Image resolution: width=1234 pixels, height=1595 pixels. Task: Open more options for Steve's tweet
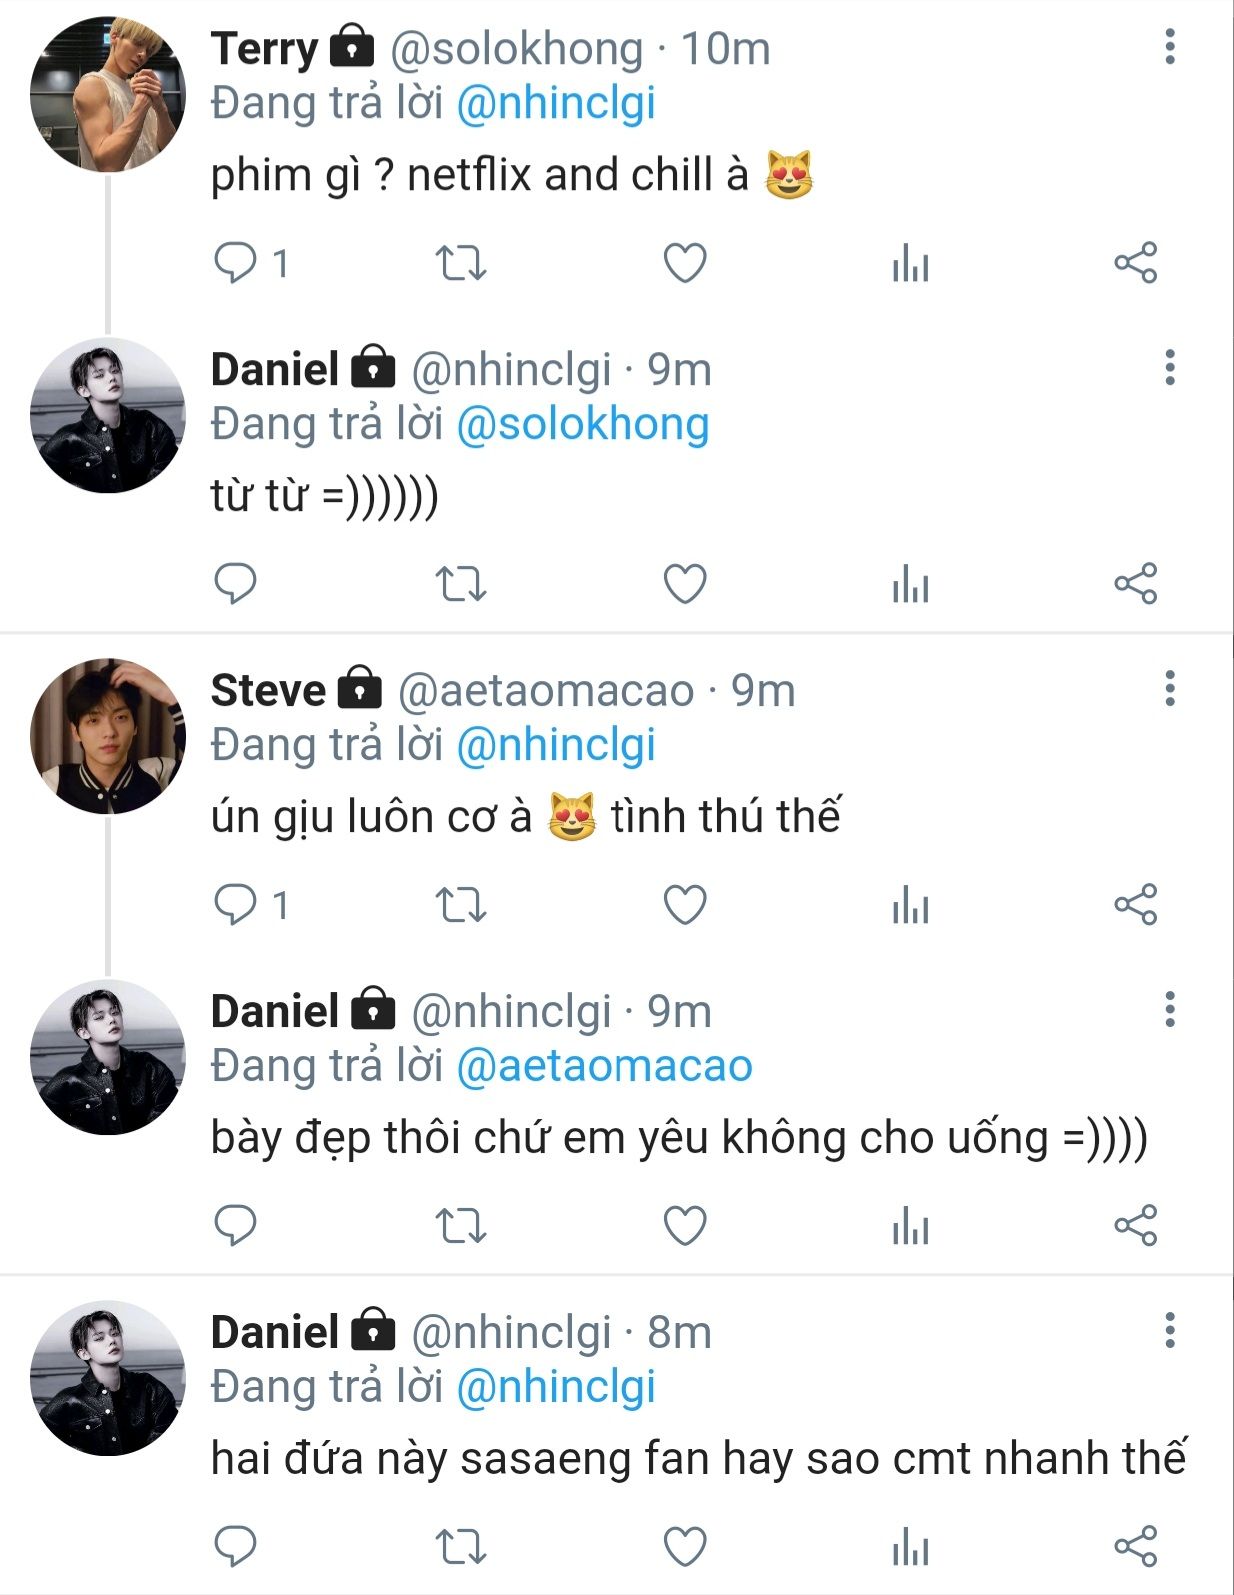point(1169,689)
